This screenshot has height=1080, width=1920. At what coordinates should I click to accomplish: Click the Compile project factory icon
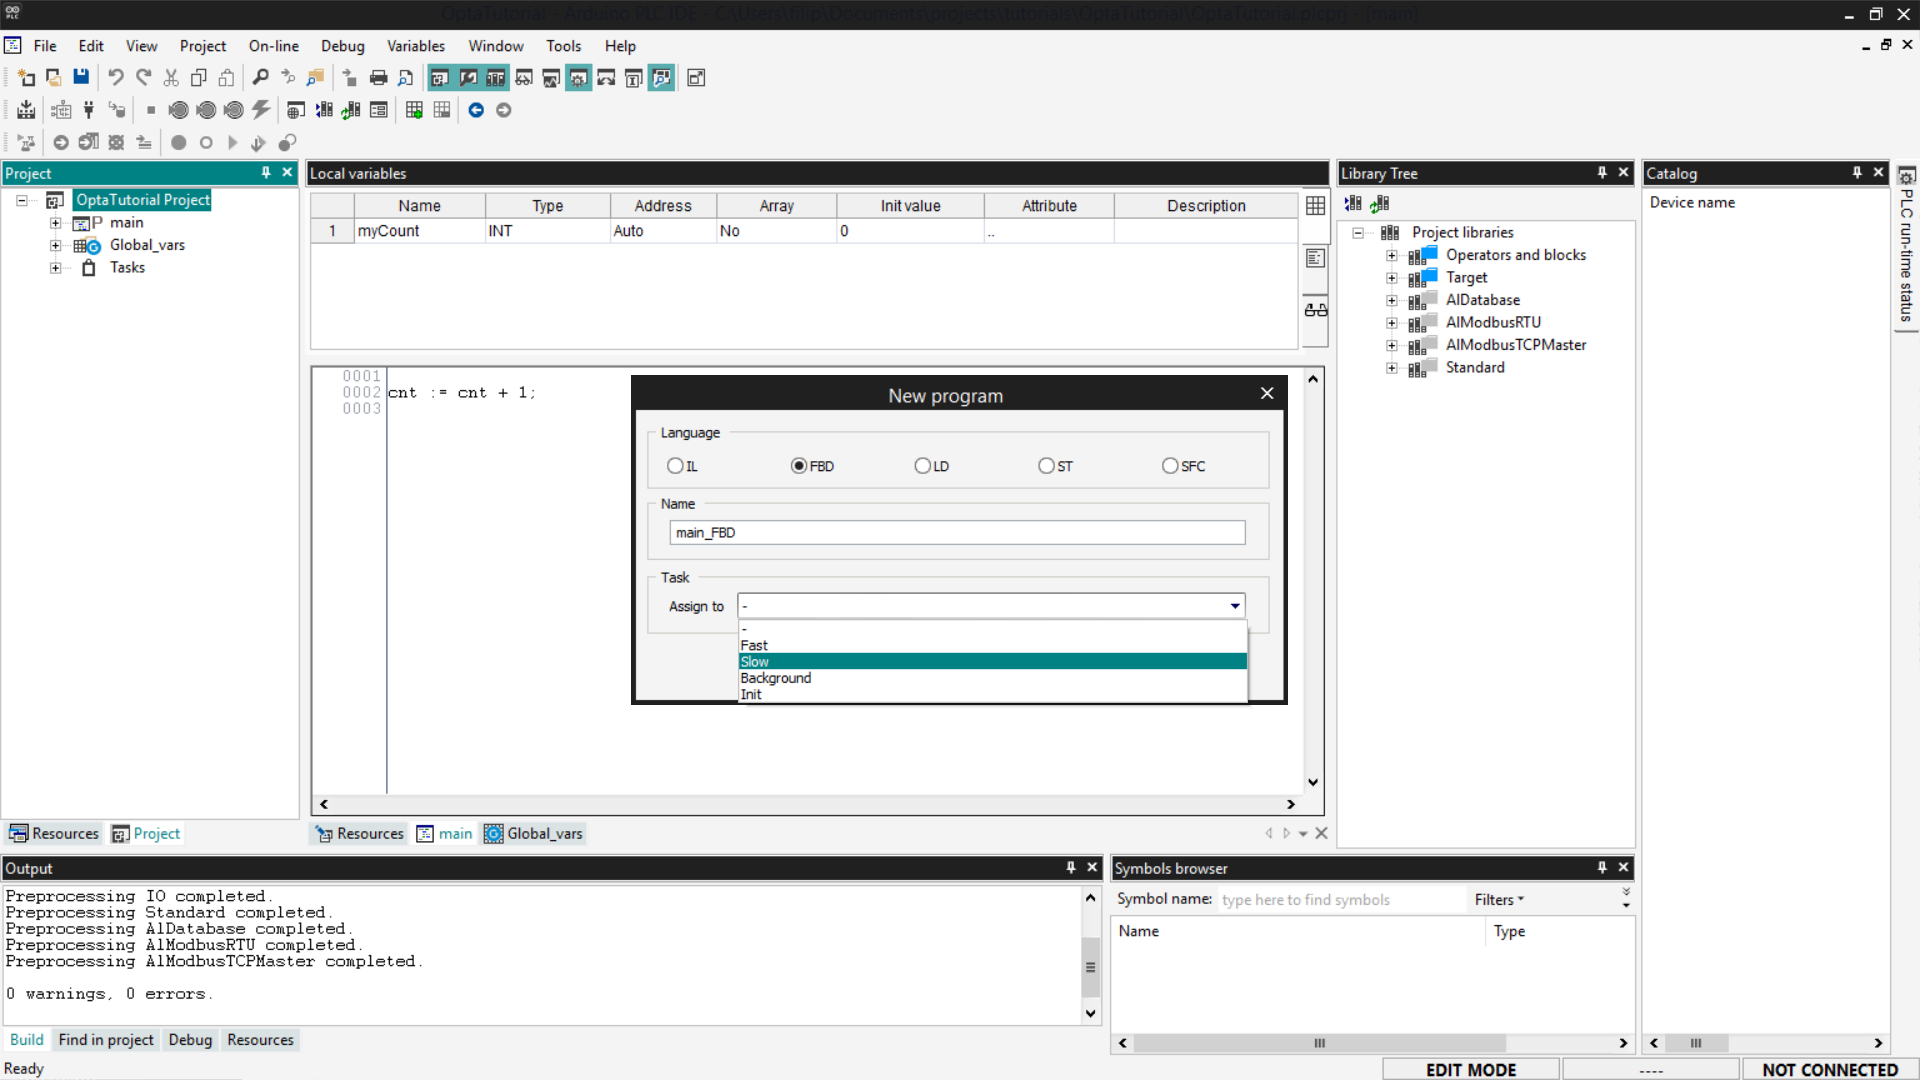[x=26, y=110]
